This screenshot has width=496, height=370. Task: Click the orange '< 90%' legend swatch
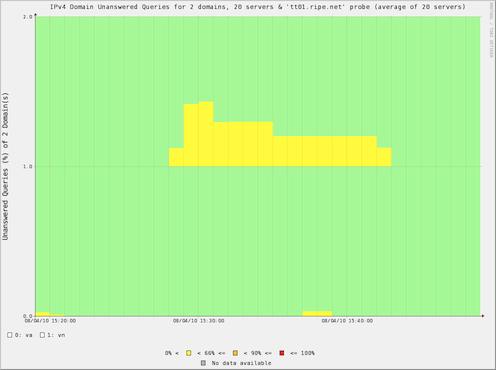(x=235, y=353)
